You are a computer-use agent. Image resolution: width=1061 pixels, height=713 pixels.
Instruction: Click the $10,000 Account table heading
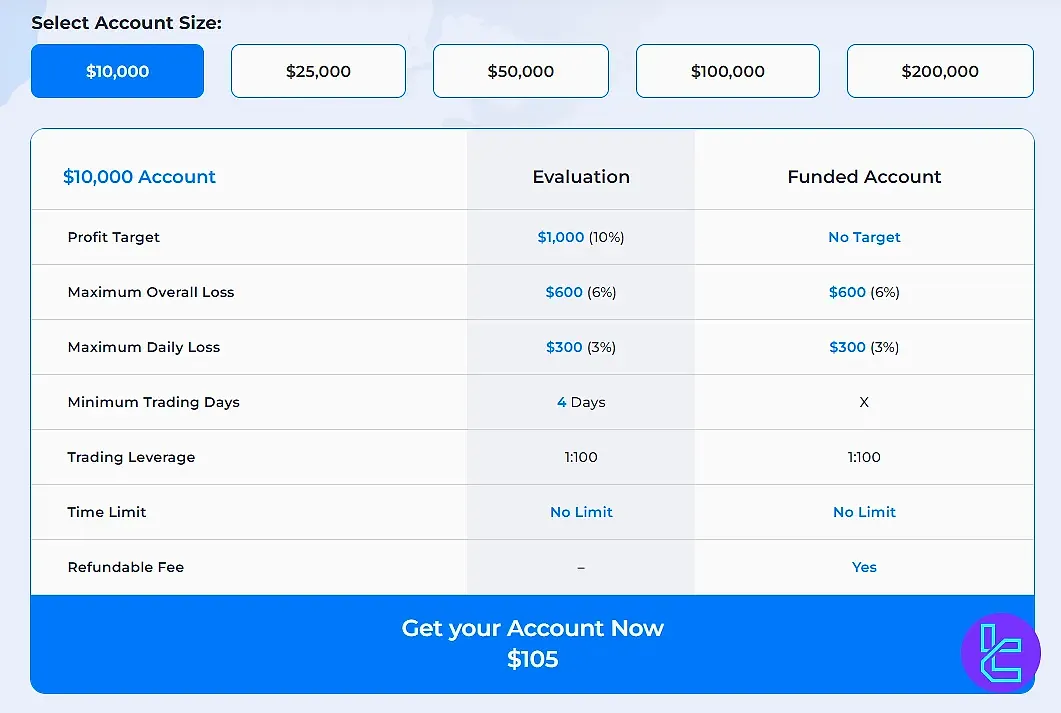pos(139,176)
